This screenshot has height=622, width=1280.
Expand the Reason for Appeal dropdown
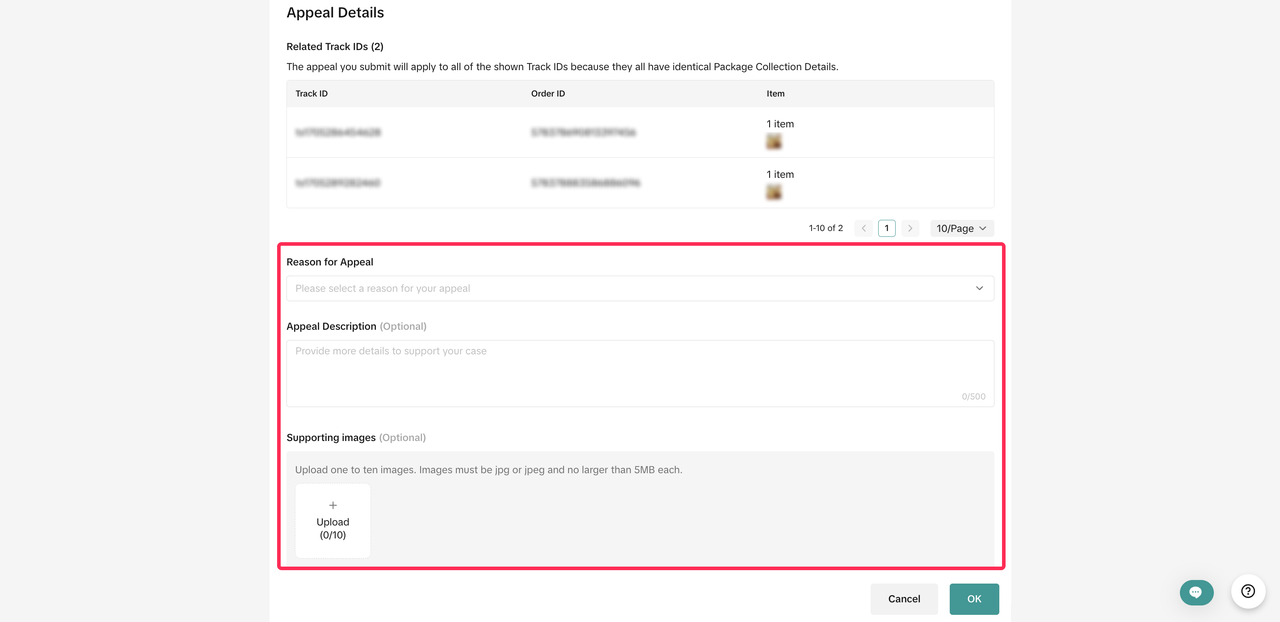640,288
